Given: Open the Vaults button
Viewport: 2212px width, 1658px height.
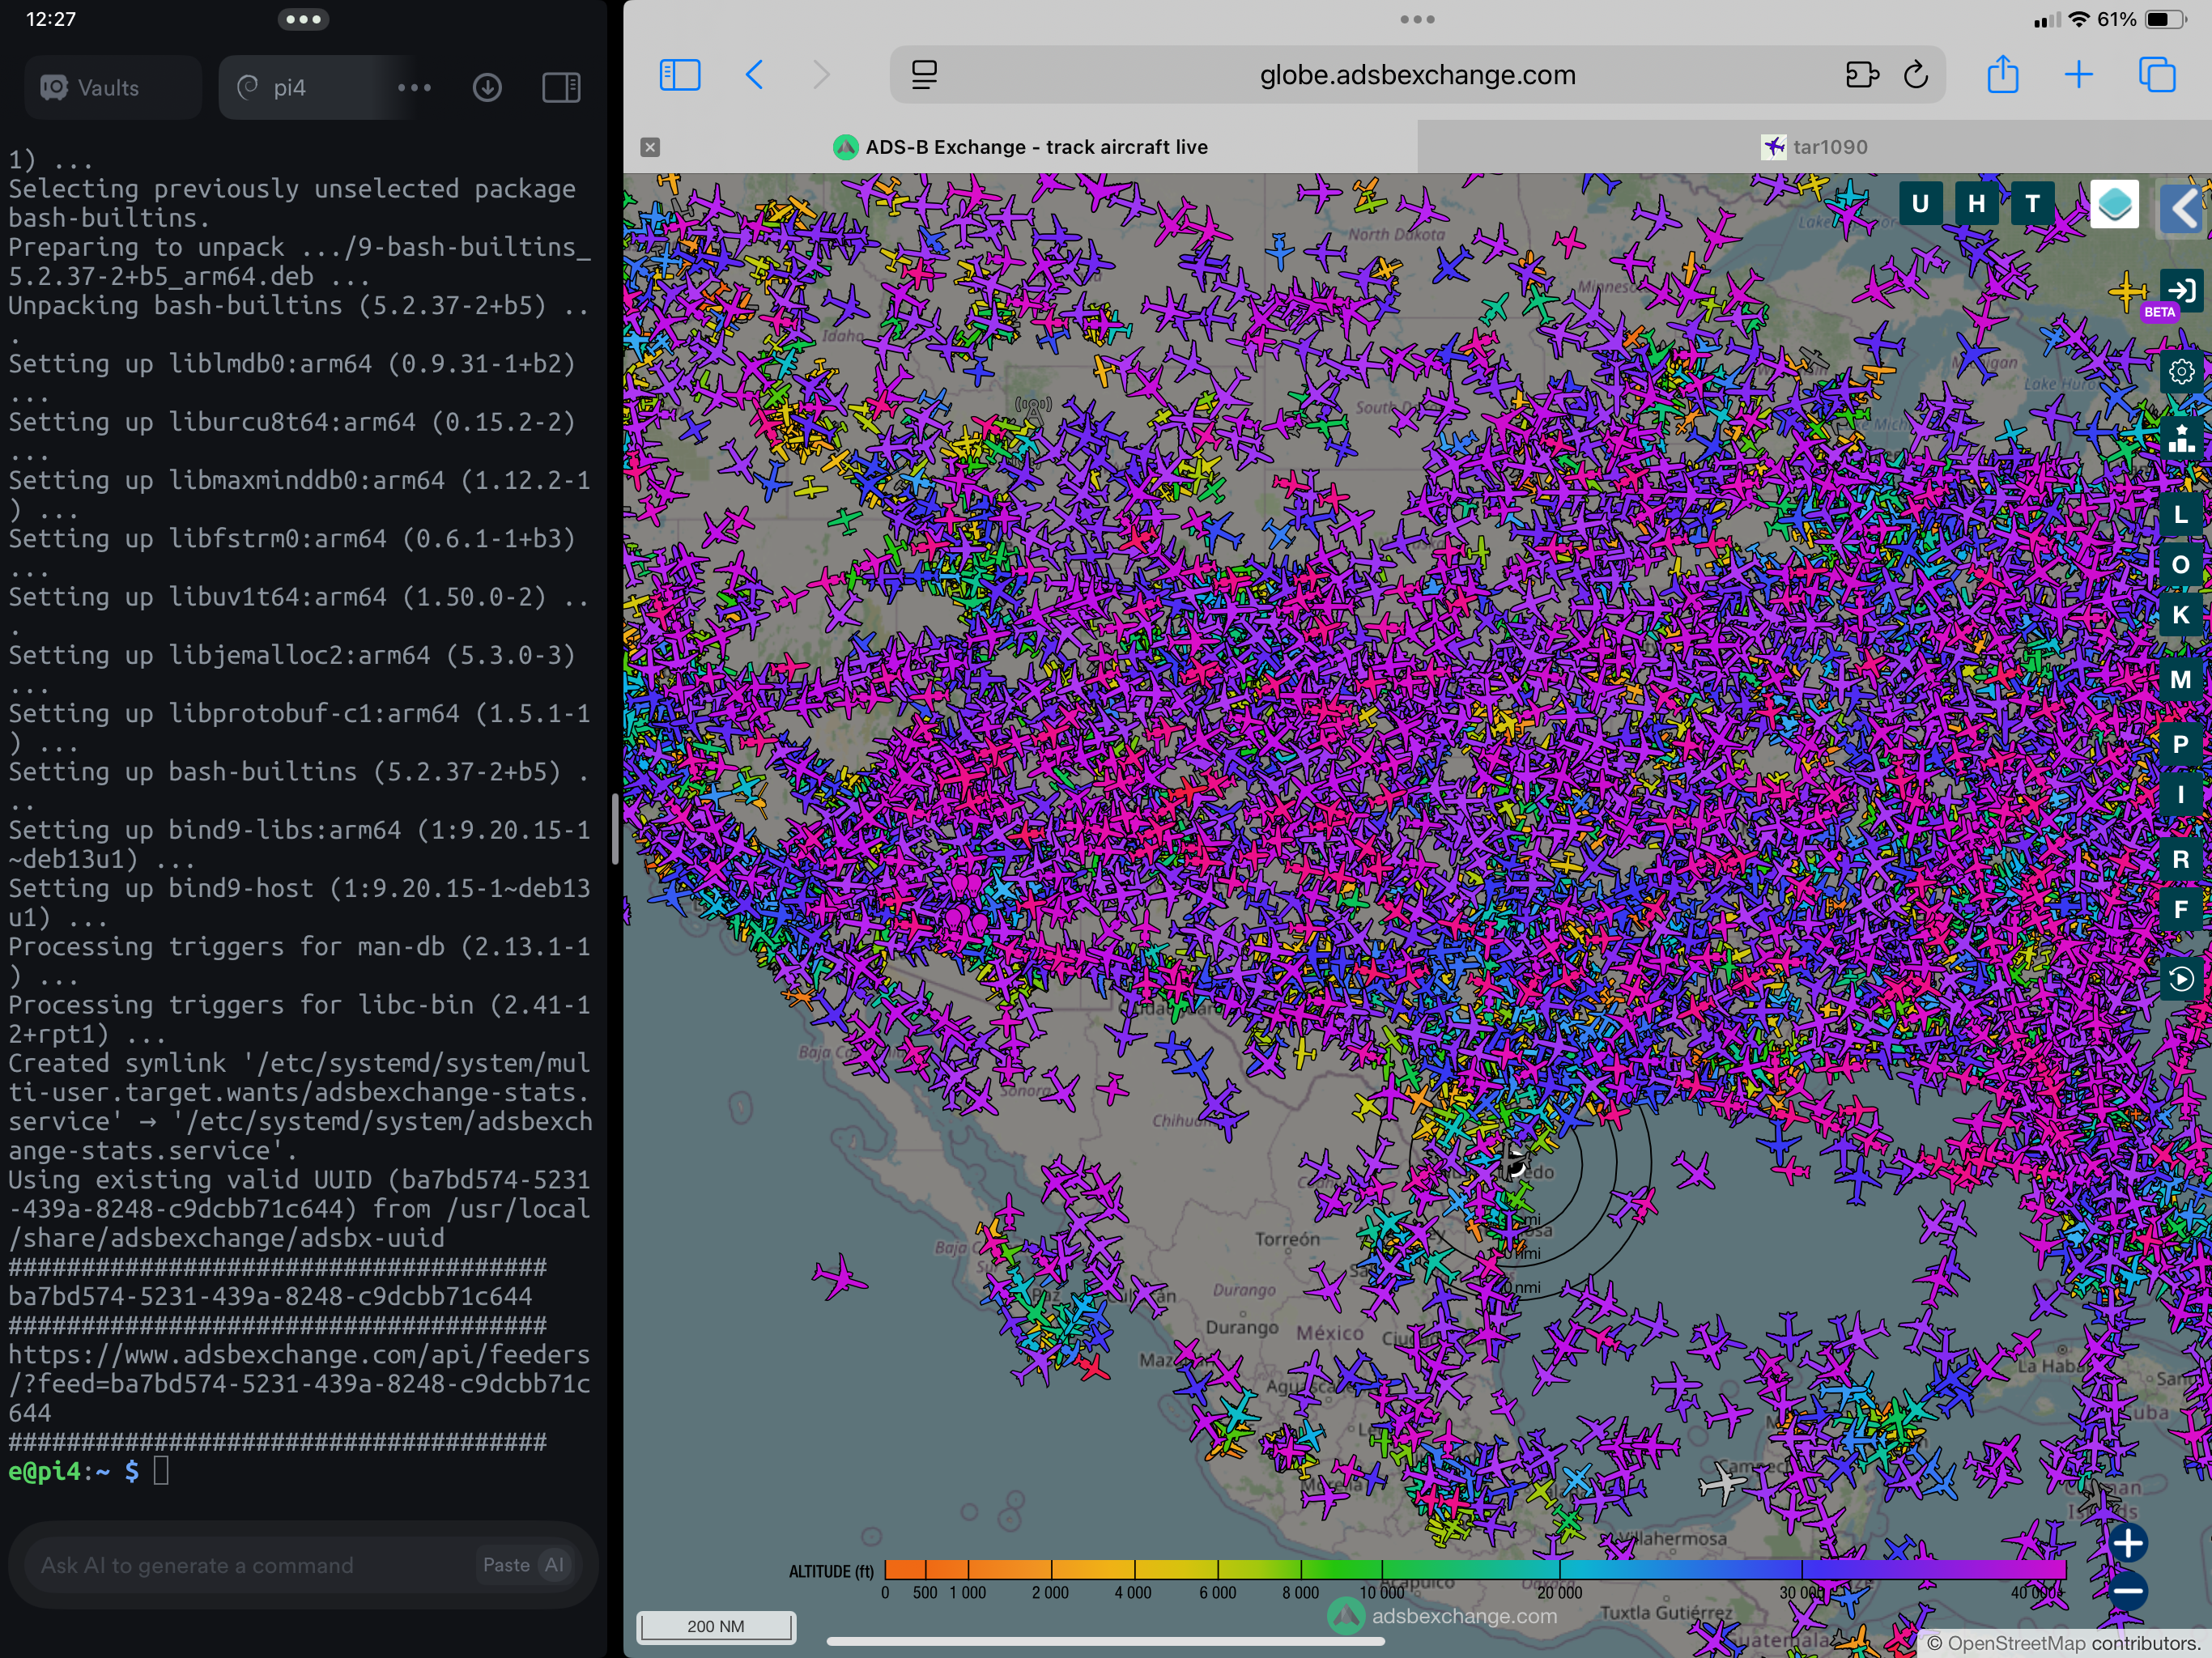Looking at the screenshot, I should click(110, 88).
